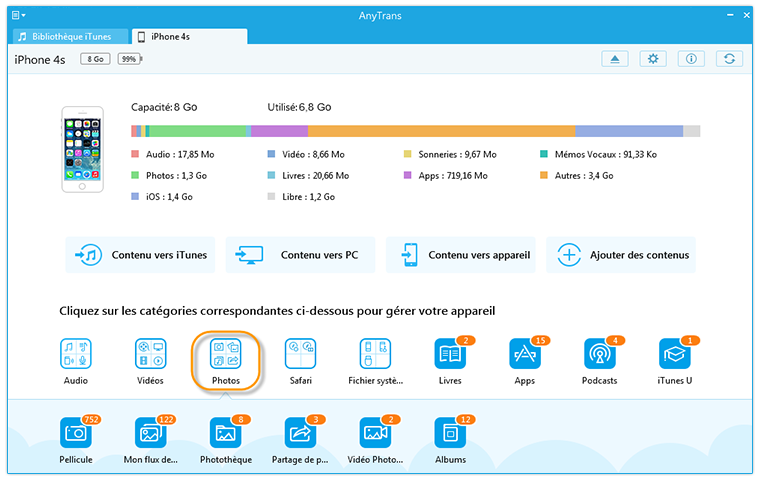Click the eject device icon

click(x=615, y=59)
